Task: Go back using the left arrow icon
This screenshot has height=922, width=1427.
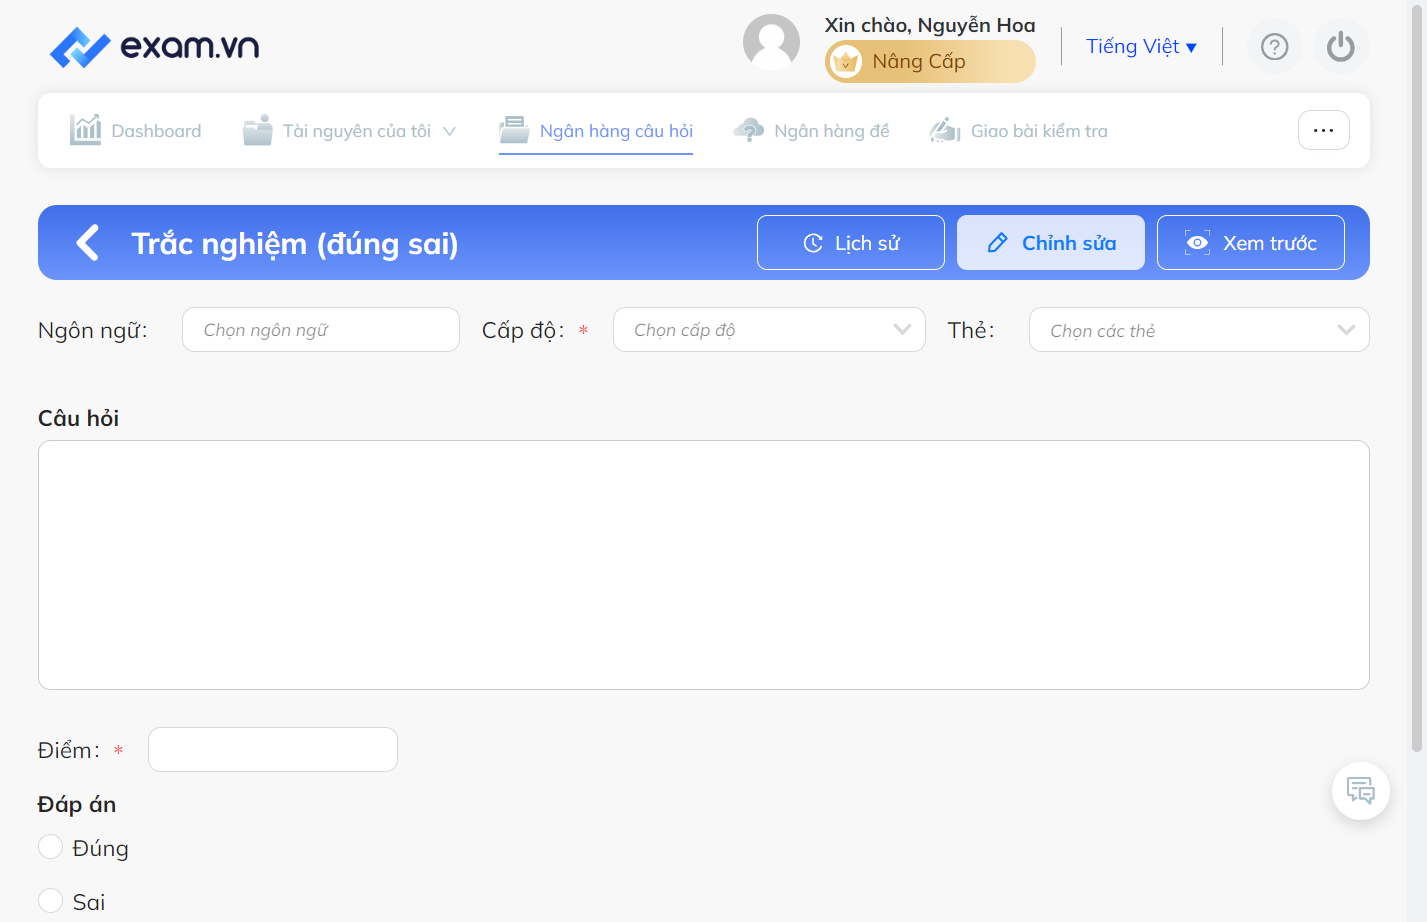Action: (x=88, y=242)
